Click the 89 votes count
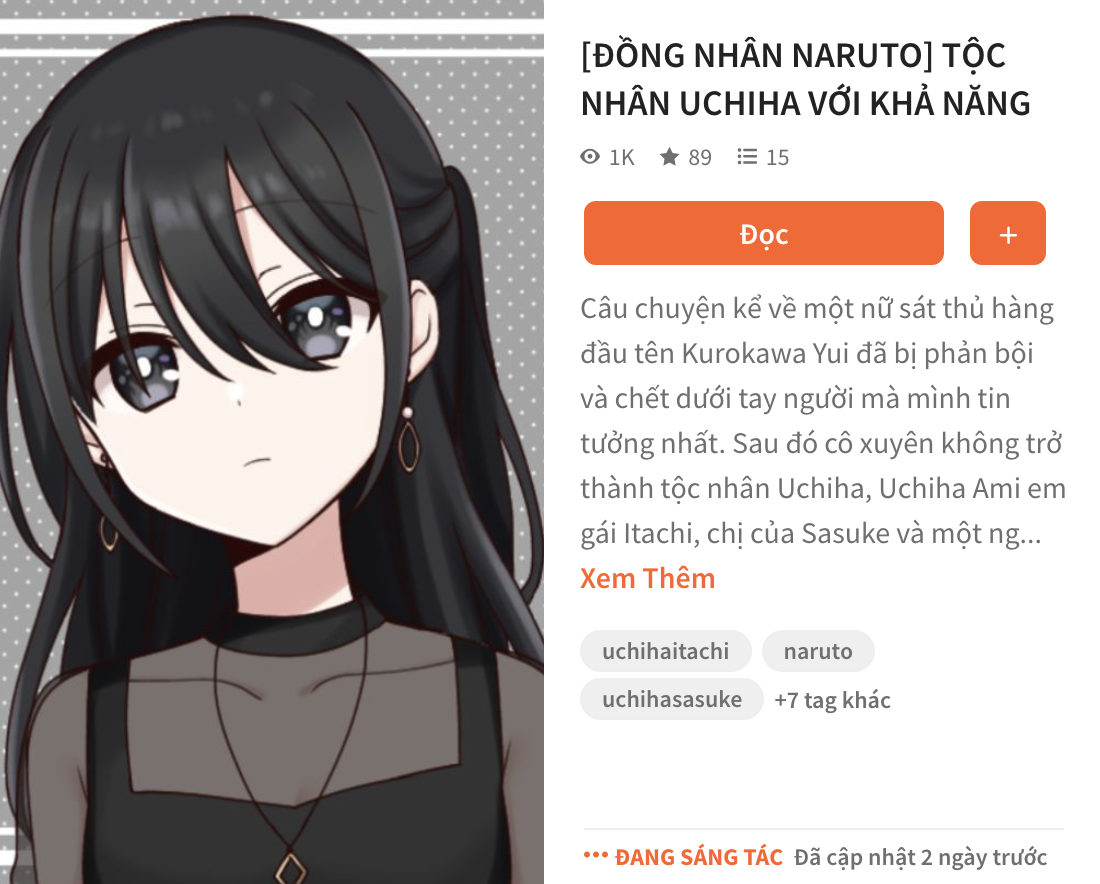 point(699,157)
